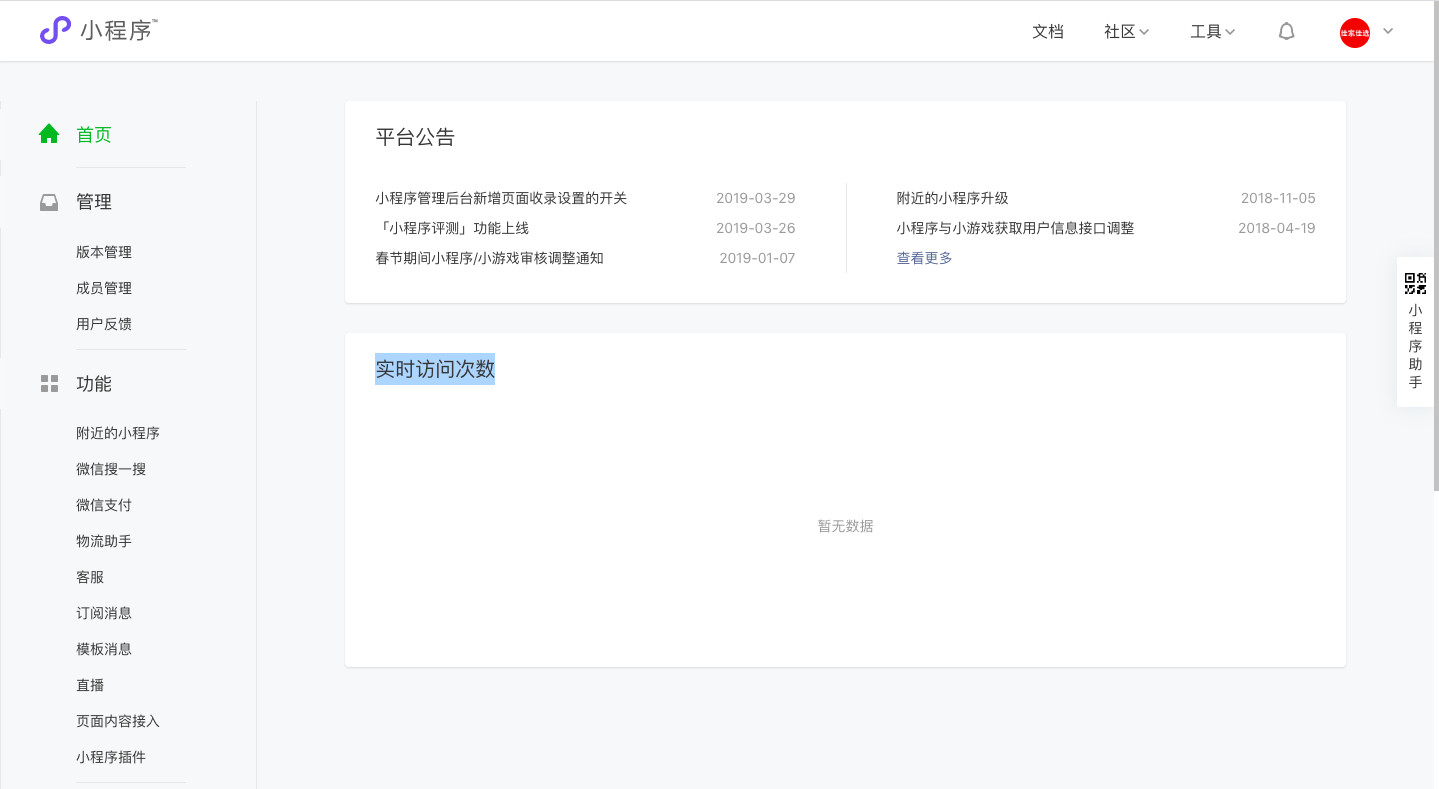Click the 小程序 logo icon
Image resolution: width=1439 pixels, height=789 pixels.
pos(56,30)
